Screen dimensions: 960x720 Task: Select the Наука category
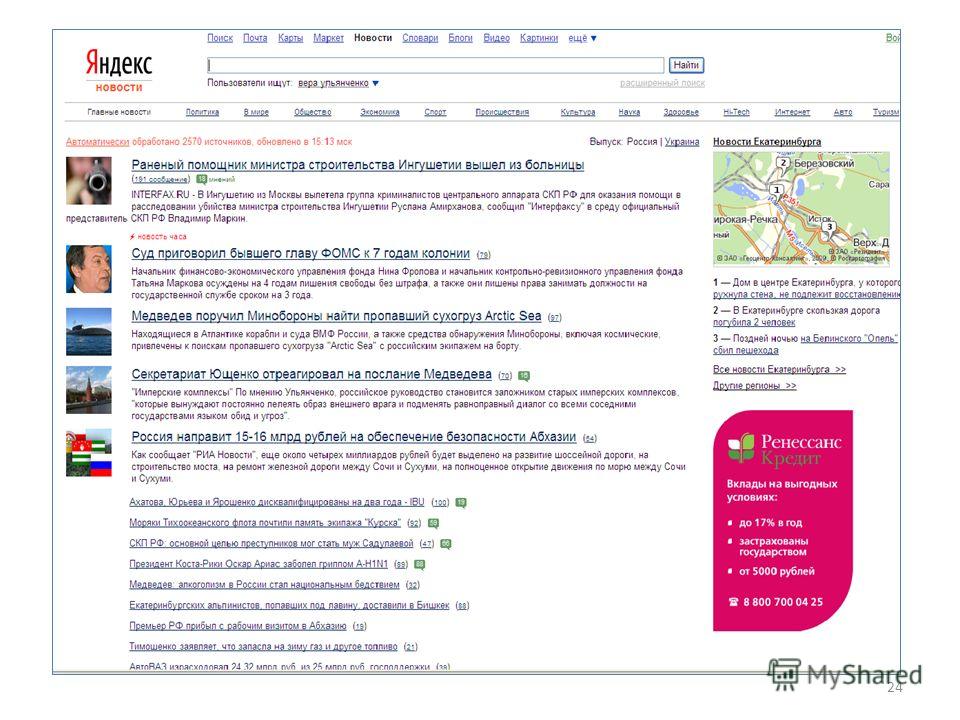click(629, 112)
